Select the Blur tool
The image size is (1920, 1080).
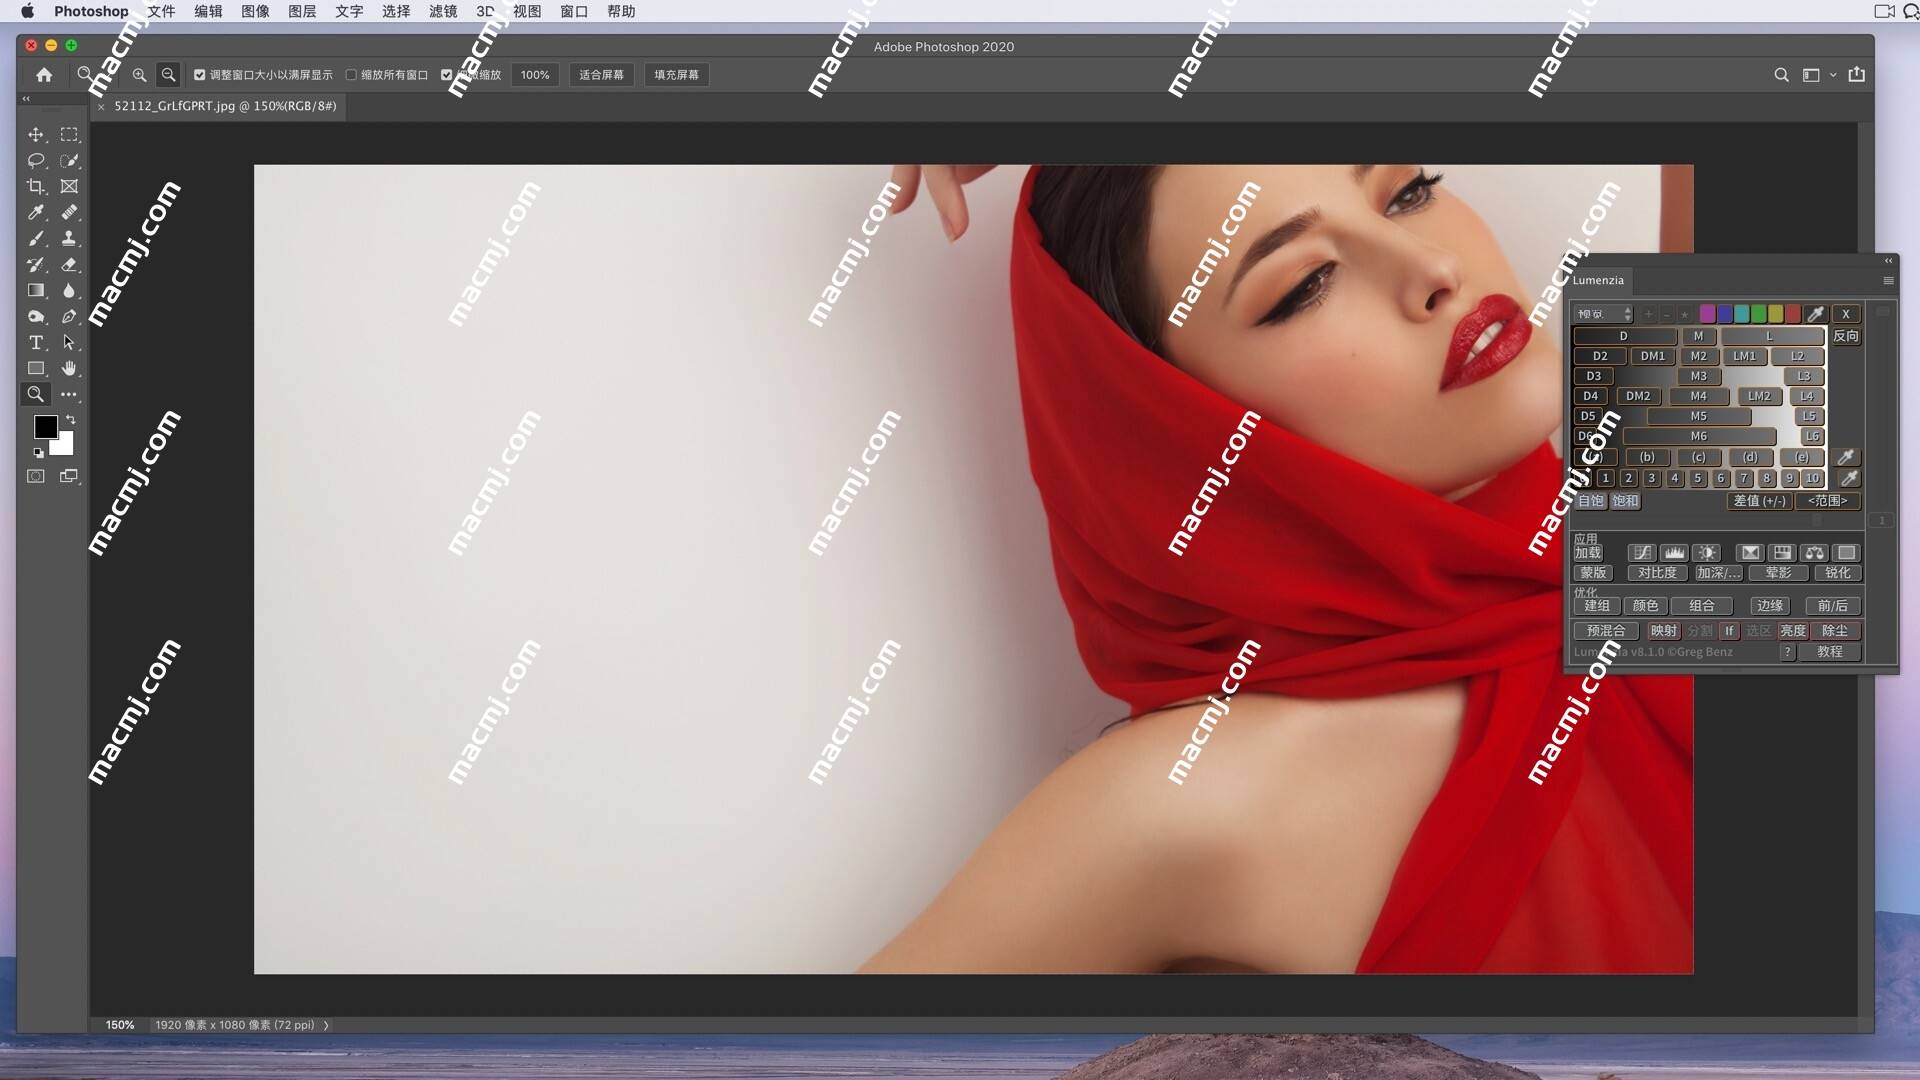pyautogui.click(x=69, y=291)
